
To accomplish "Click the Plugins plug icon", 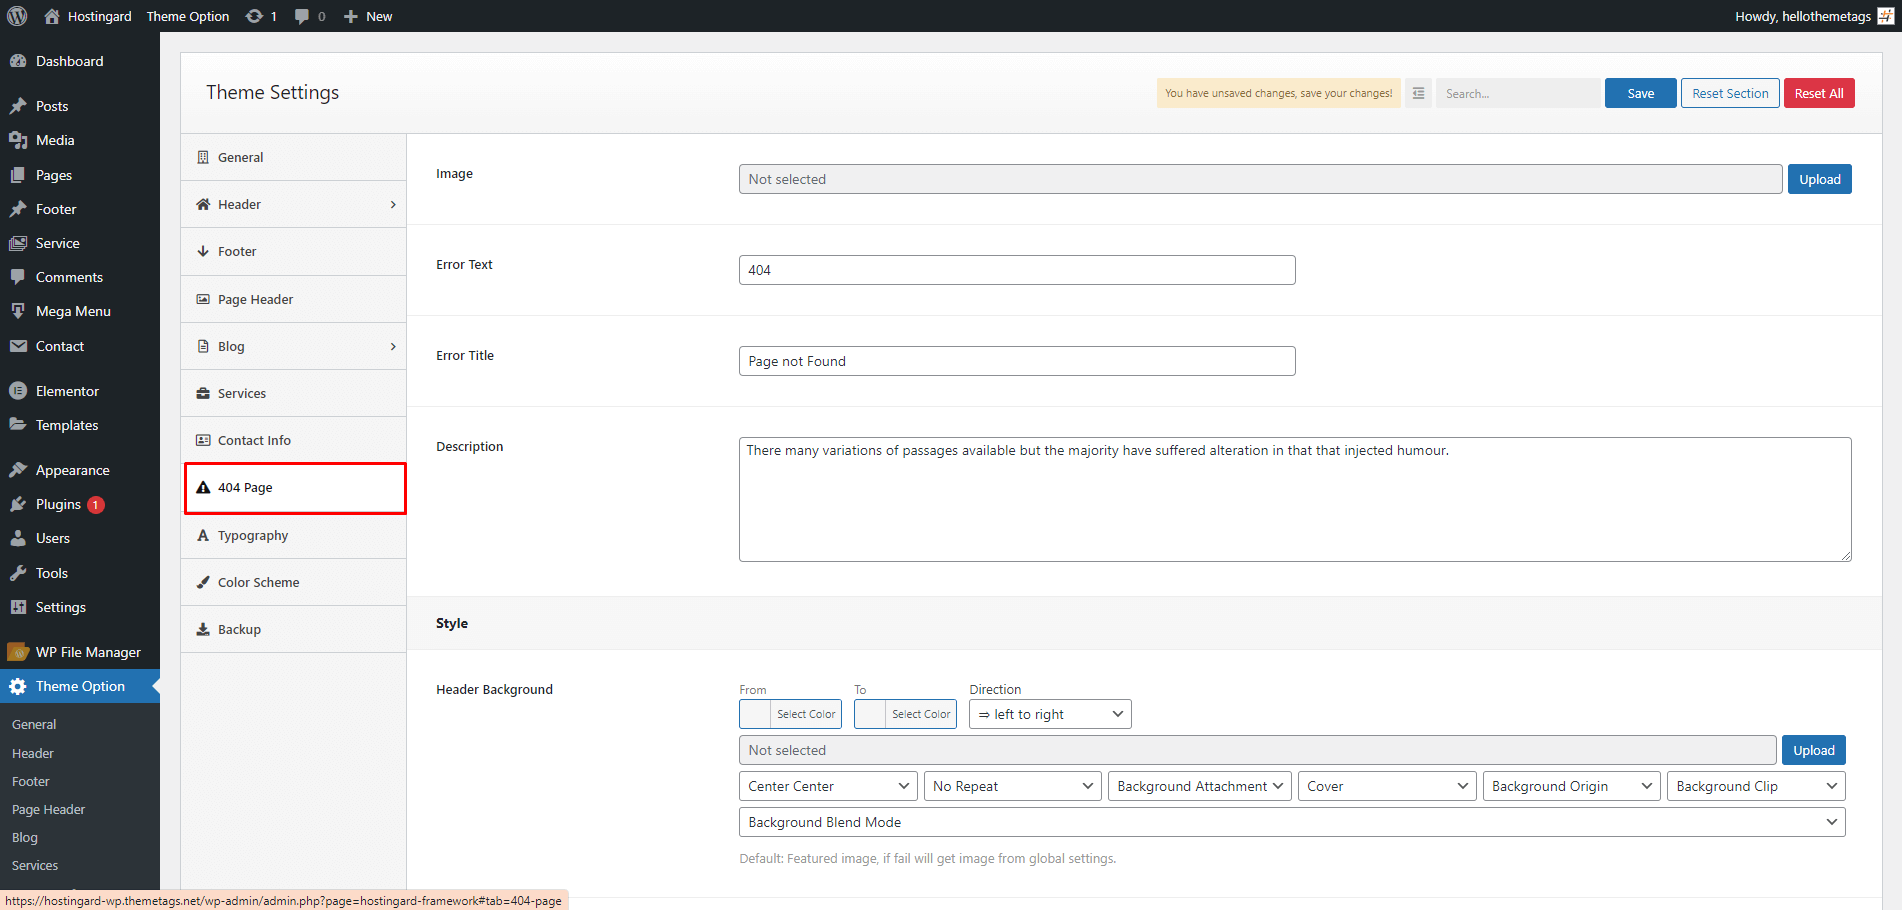I will pos(18,504).
